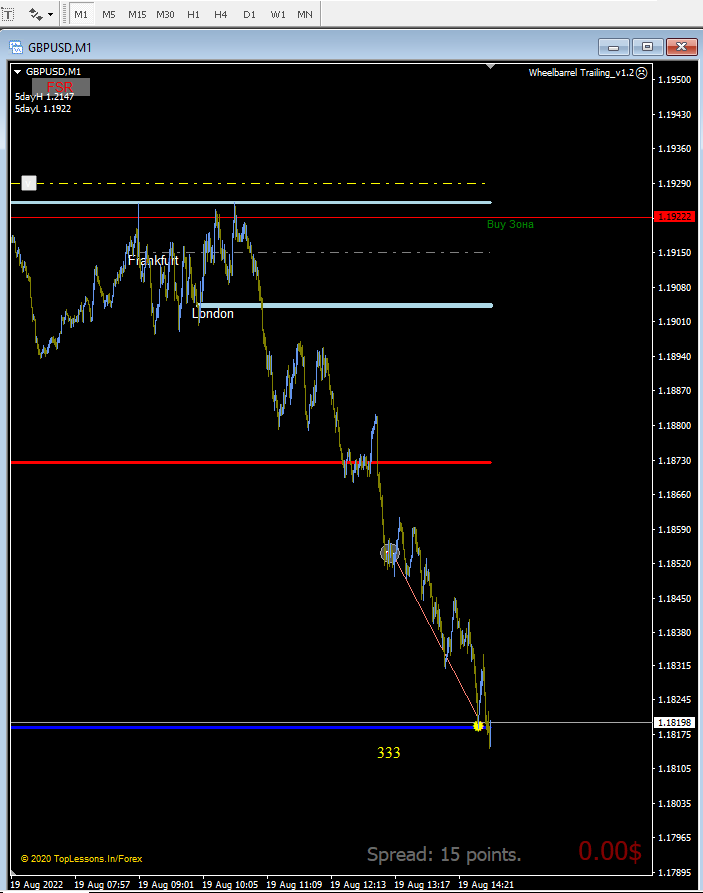703x893 pixels.
Task: Switch chart to M15 timeframe
Action: [x=137, y=14]
